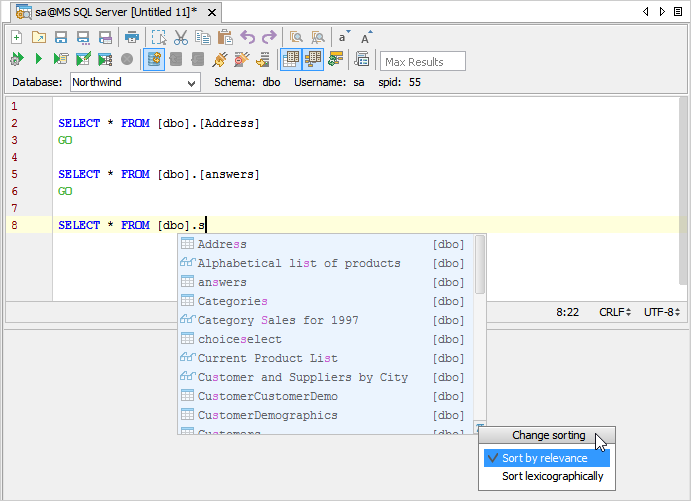Image resolution: width=691 pixels, height=501 pixels.
Task: Click the reconnect arrow server icon
Action: 264,59
